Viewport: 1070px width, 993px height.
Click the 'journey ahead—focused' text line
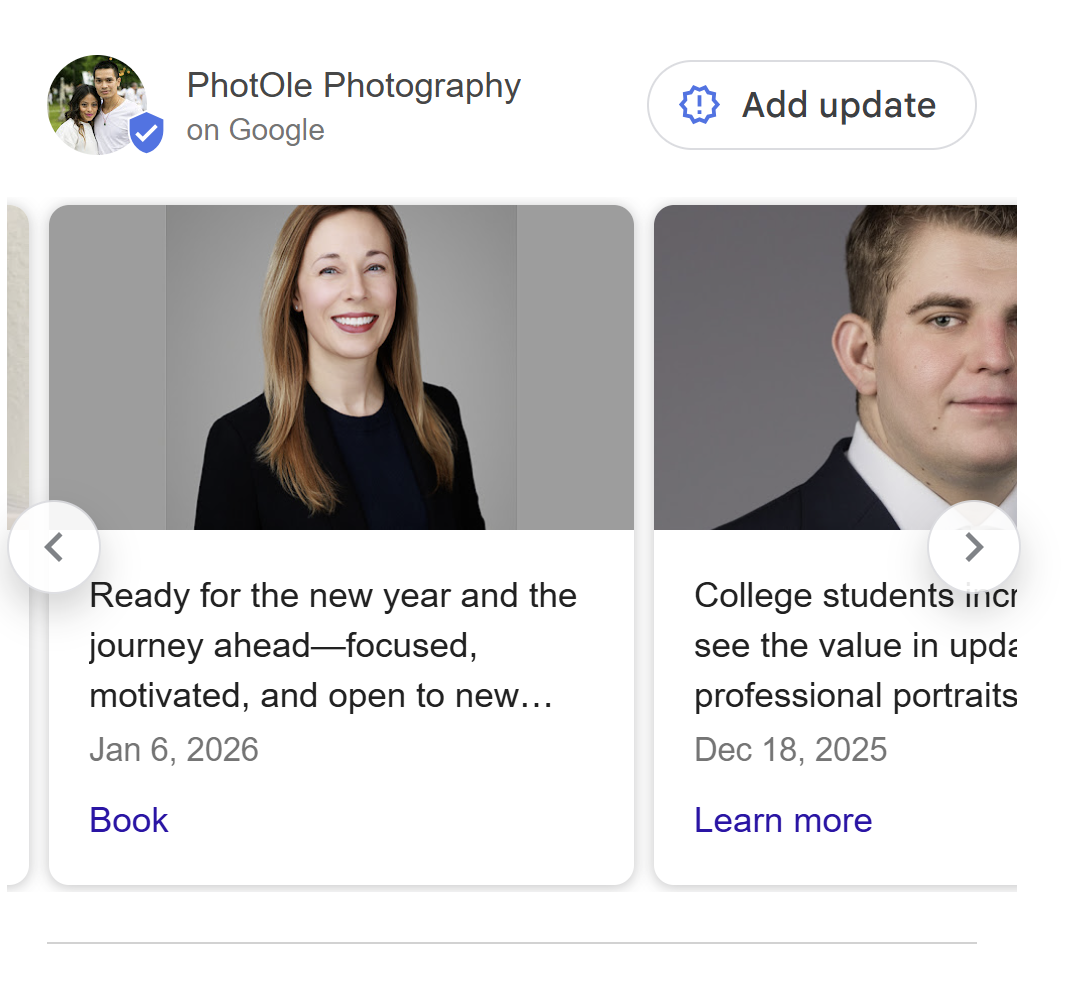(x=283, y=646)
